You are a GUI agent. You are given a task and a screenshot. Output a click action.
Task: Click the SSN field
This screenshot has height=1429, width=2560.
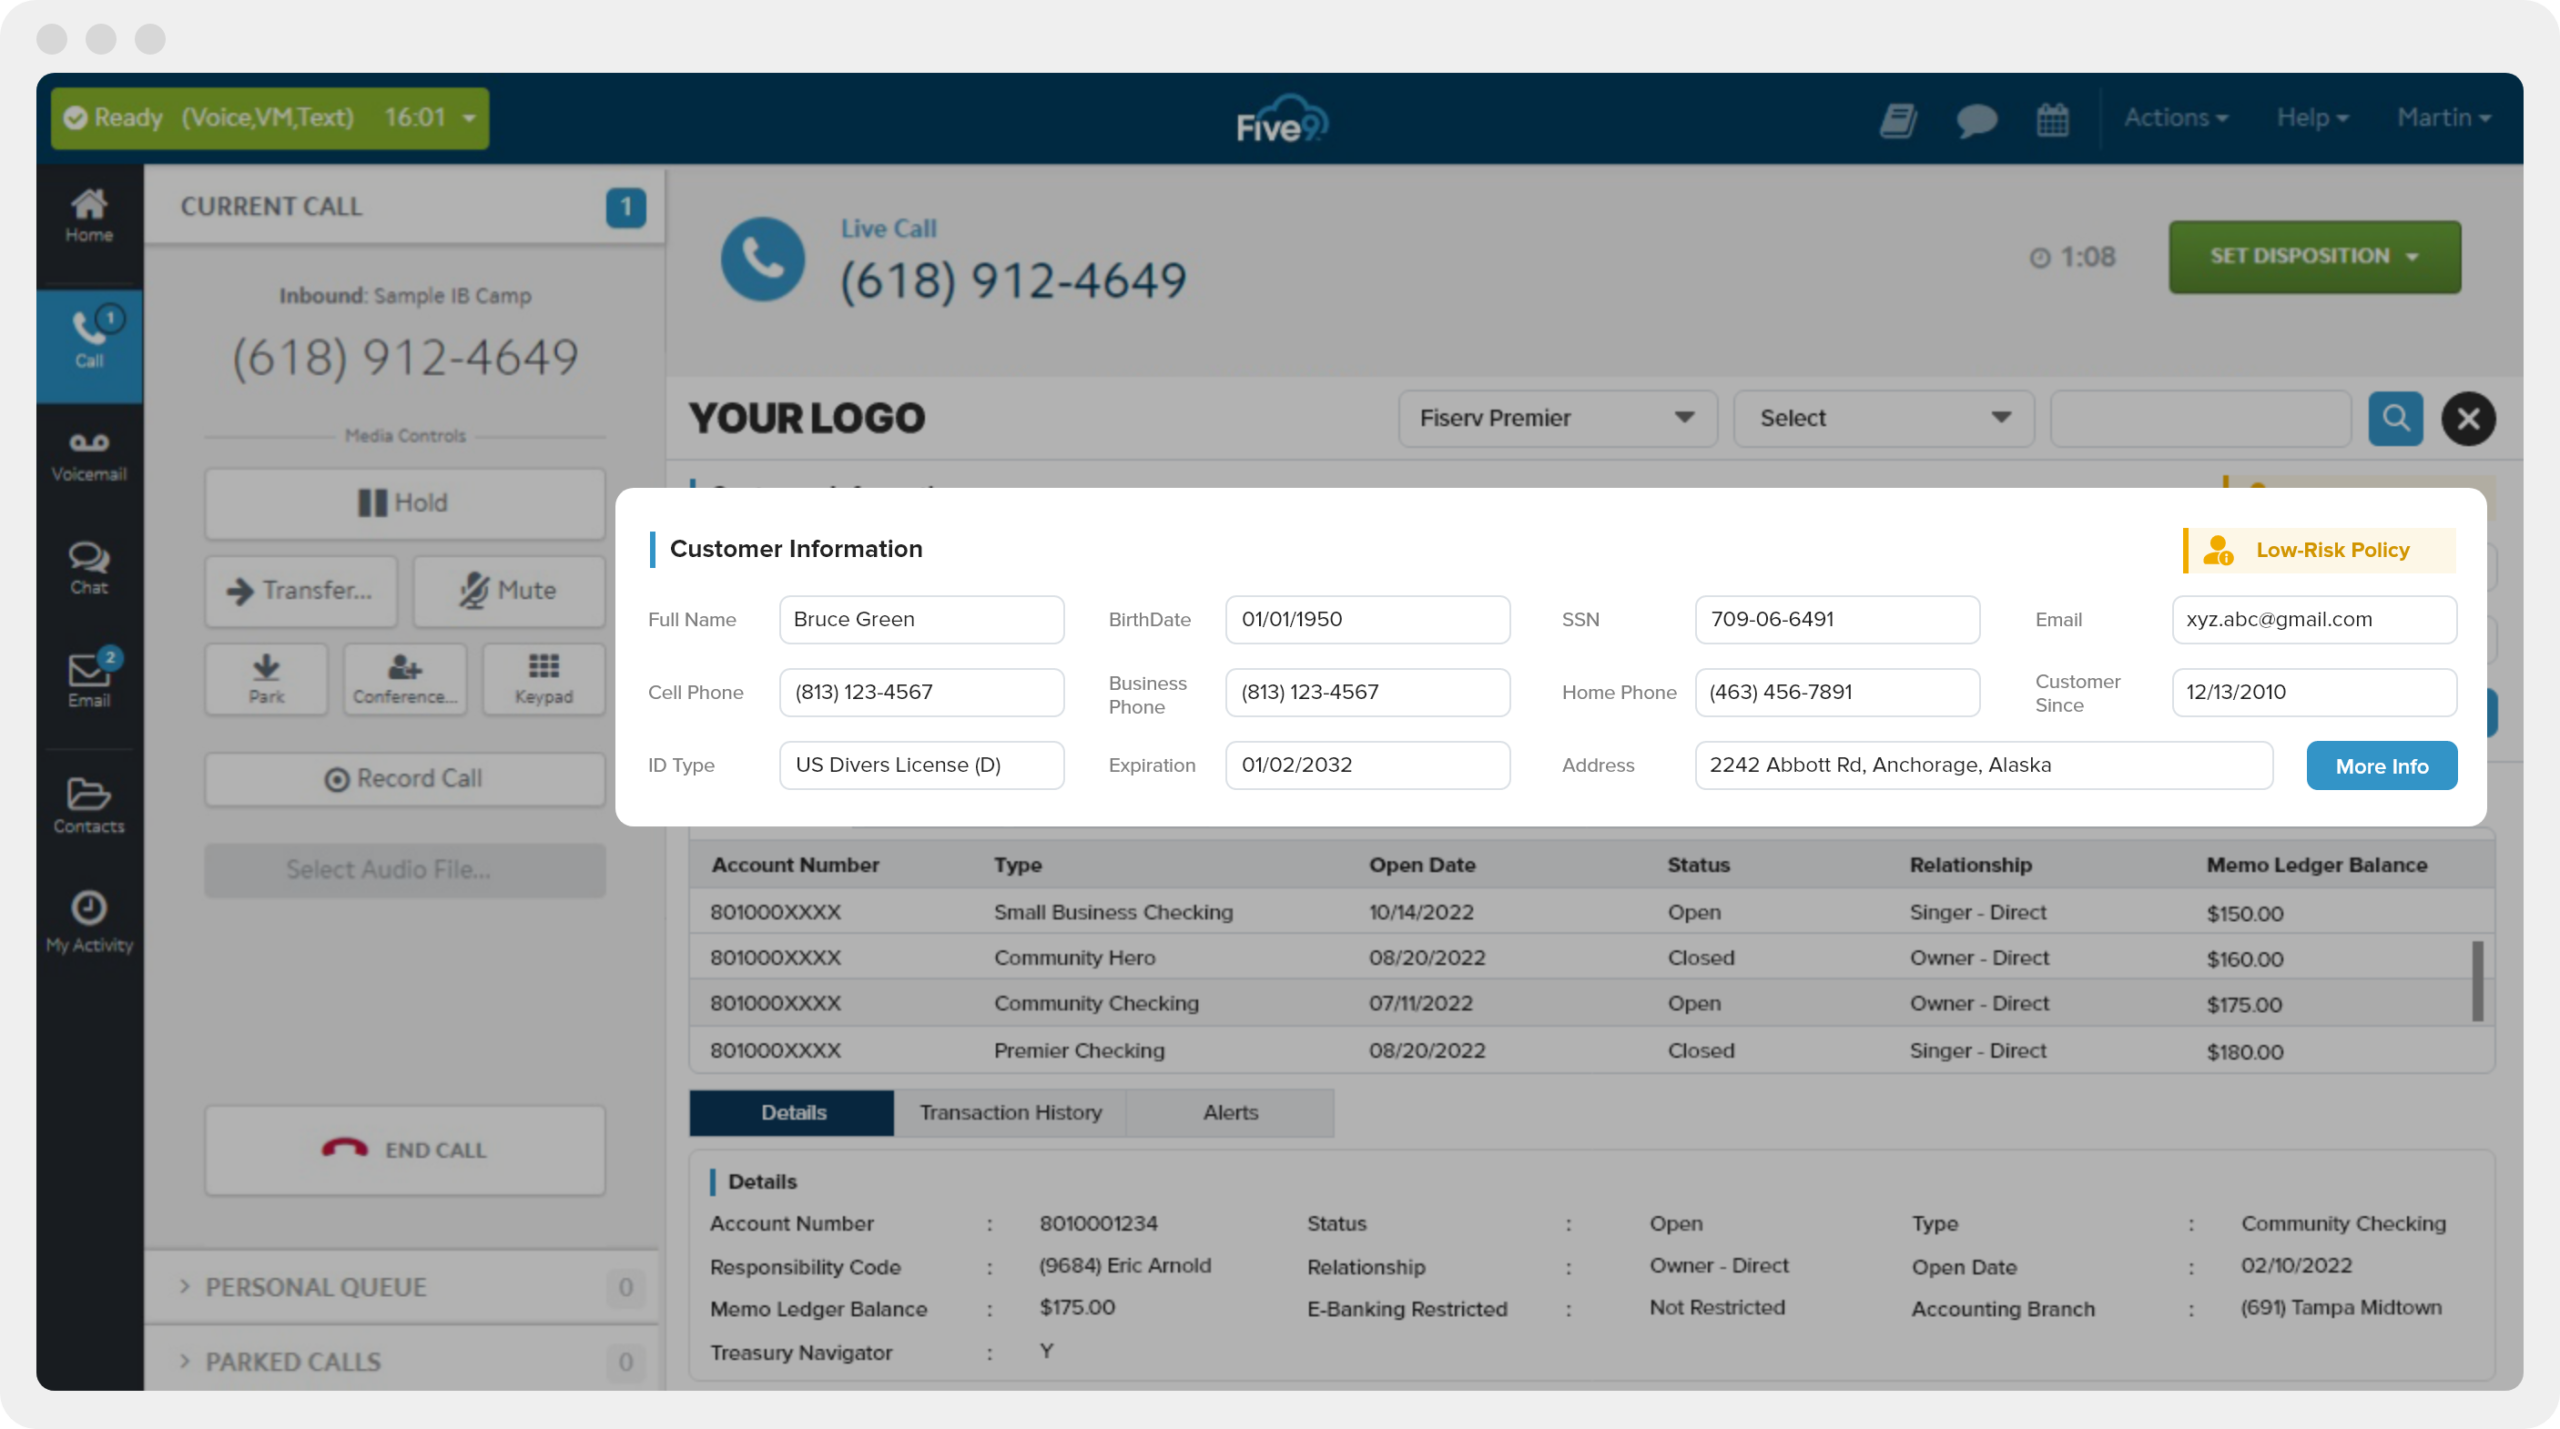pyautogui.click(x=1837, y=620)
